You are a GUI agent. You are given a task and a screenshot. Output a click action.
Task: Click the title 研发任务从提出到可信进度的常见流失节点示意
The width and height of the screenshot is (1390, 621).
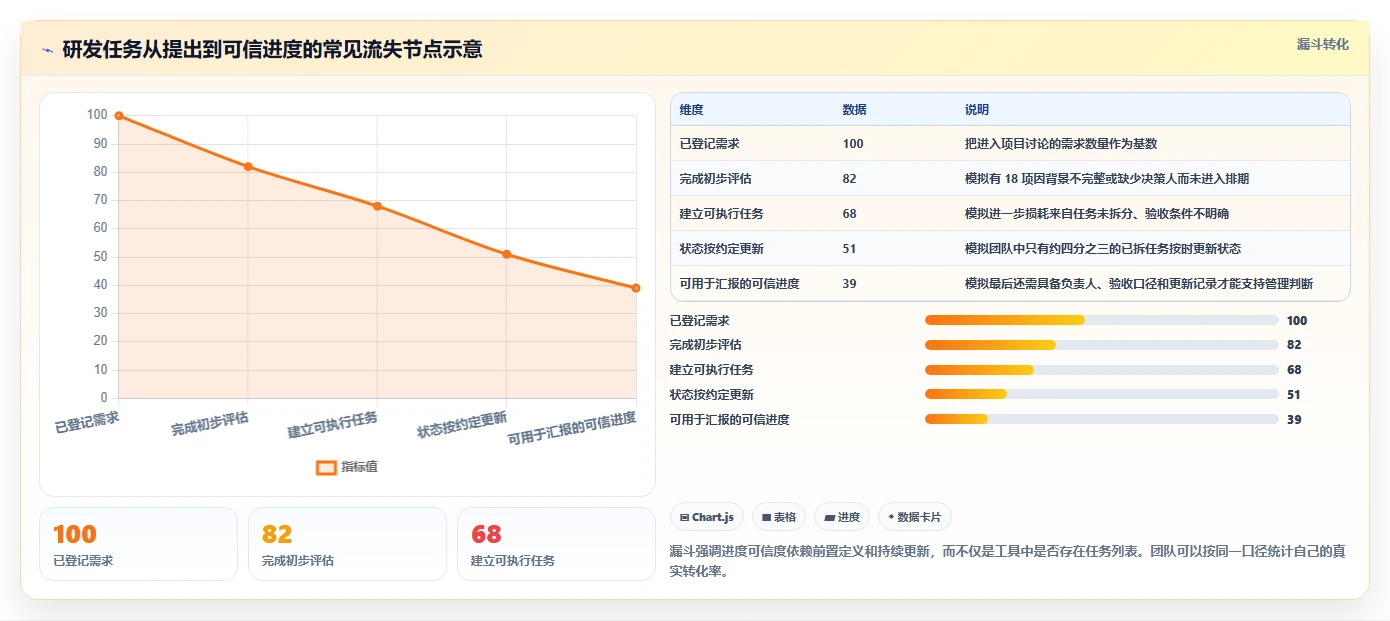272,49
